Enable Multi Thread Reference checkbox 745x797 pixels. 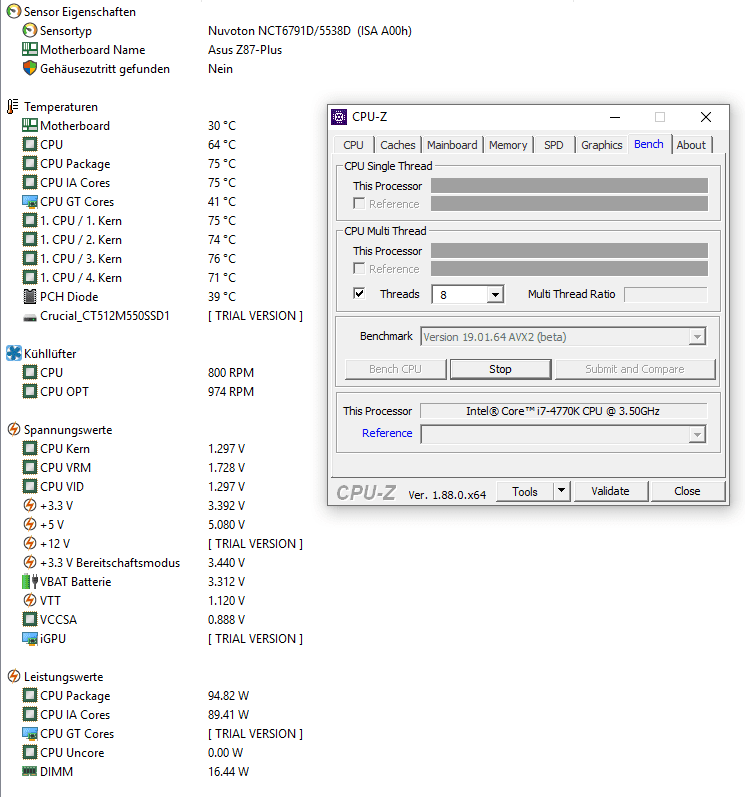click(359, 268)
